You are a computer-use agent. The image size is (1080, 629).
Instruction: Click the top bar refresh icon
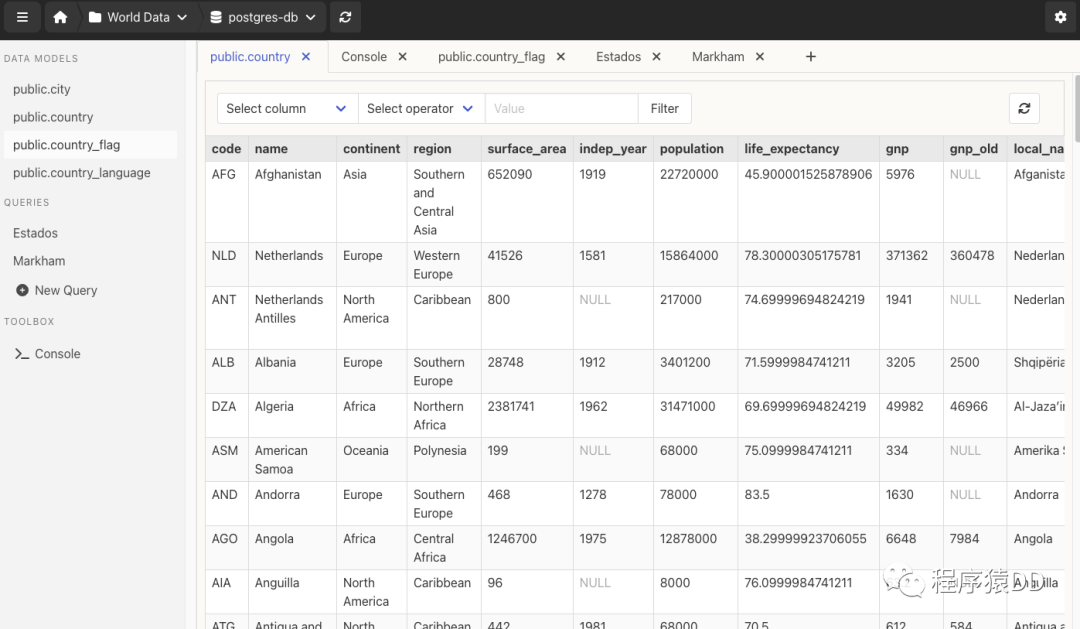(345, 17)
